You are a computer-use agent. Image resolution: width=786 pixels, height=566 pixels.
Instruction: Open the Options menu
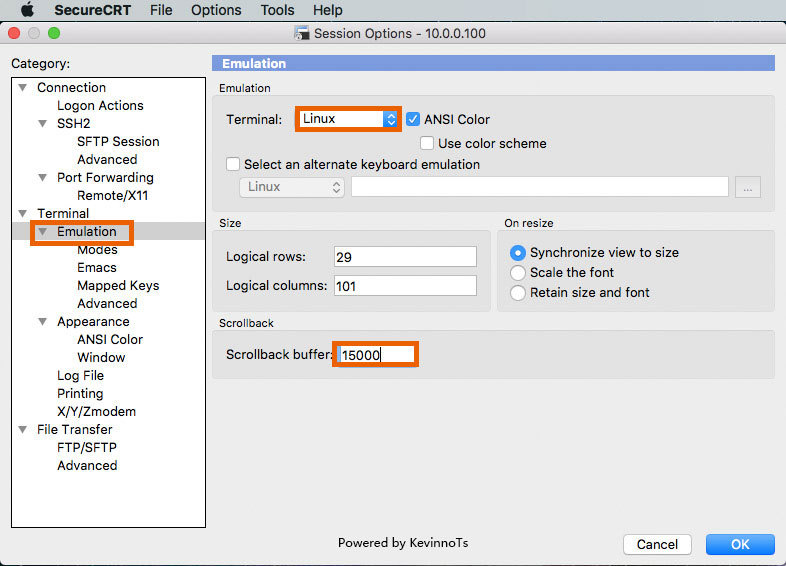pyautogui.click(x=216, y=10)
